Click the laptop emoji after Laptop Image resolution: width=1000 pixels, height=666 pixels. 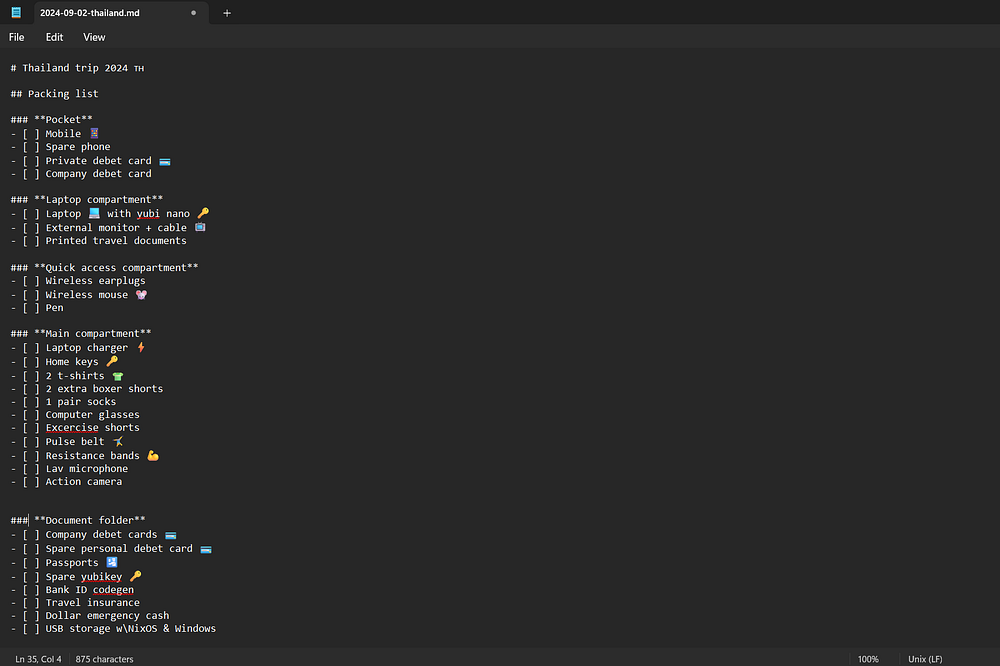(x=94, y=213)
